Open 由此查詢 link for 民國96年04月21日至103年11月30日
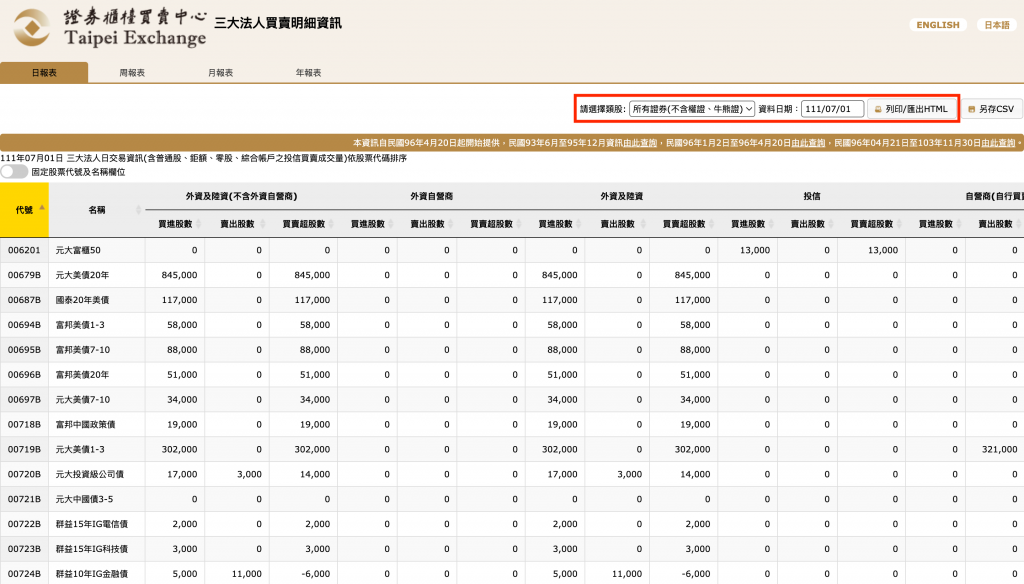1024x584 pixels. click(999, 142)
